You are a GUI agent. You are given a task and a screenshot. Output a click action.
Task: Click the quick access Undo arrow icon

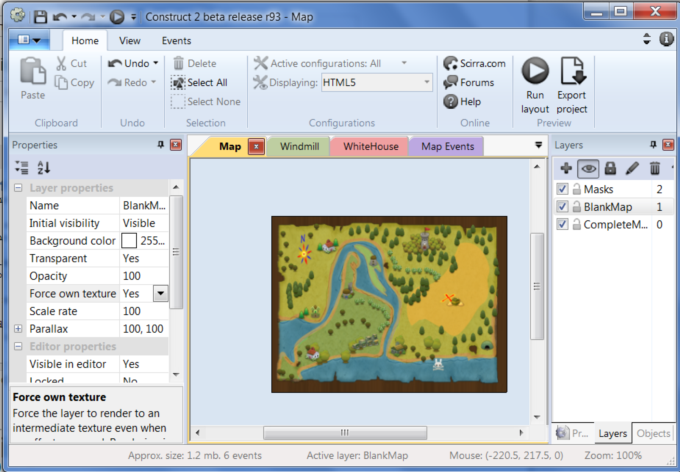[60, 17]
